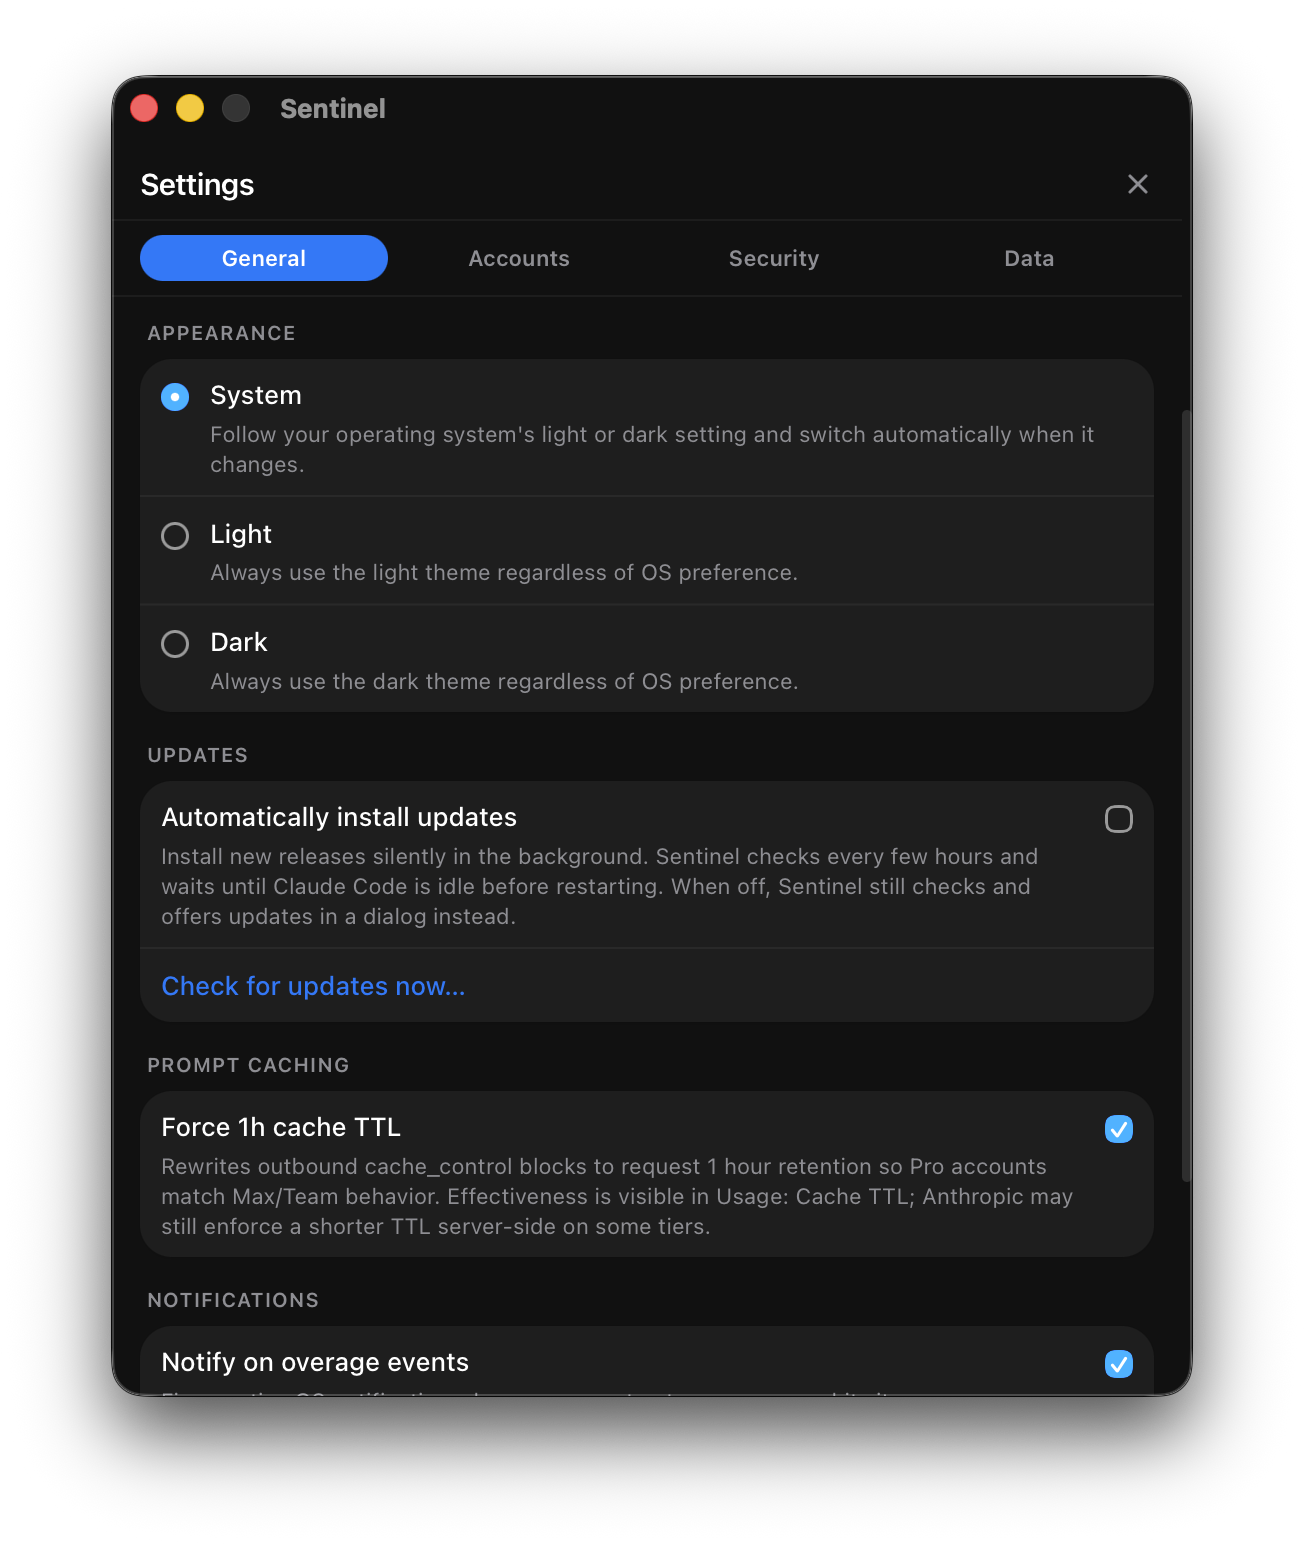The width and height of the screenshot is (1304, 1544).
Task: Click the cache TTL description paragraph
Action: click(x=617, y=1197)
